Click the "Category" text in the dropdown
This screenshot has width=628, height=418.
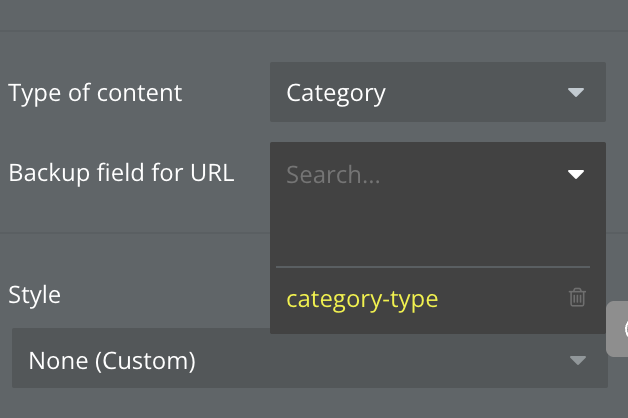click(x=336, y=93)
